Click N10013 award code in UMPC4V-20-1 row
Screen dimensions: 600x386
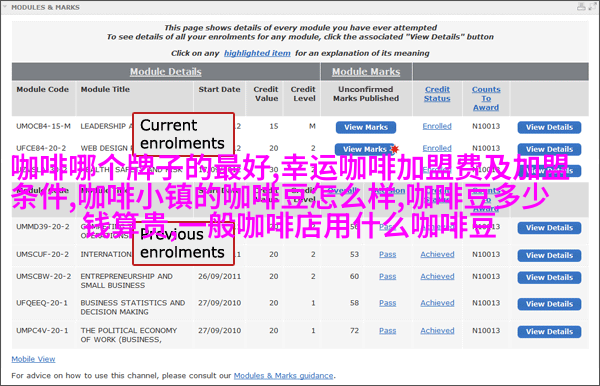tap(486, 331)
